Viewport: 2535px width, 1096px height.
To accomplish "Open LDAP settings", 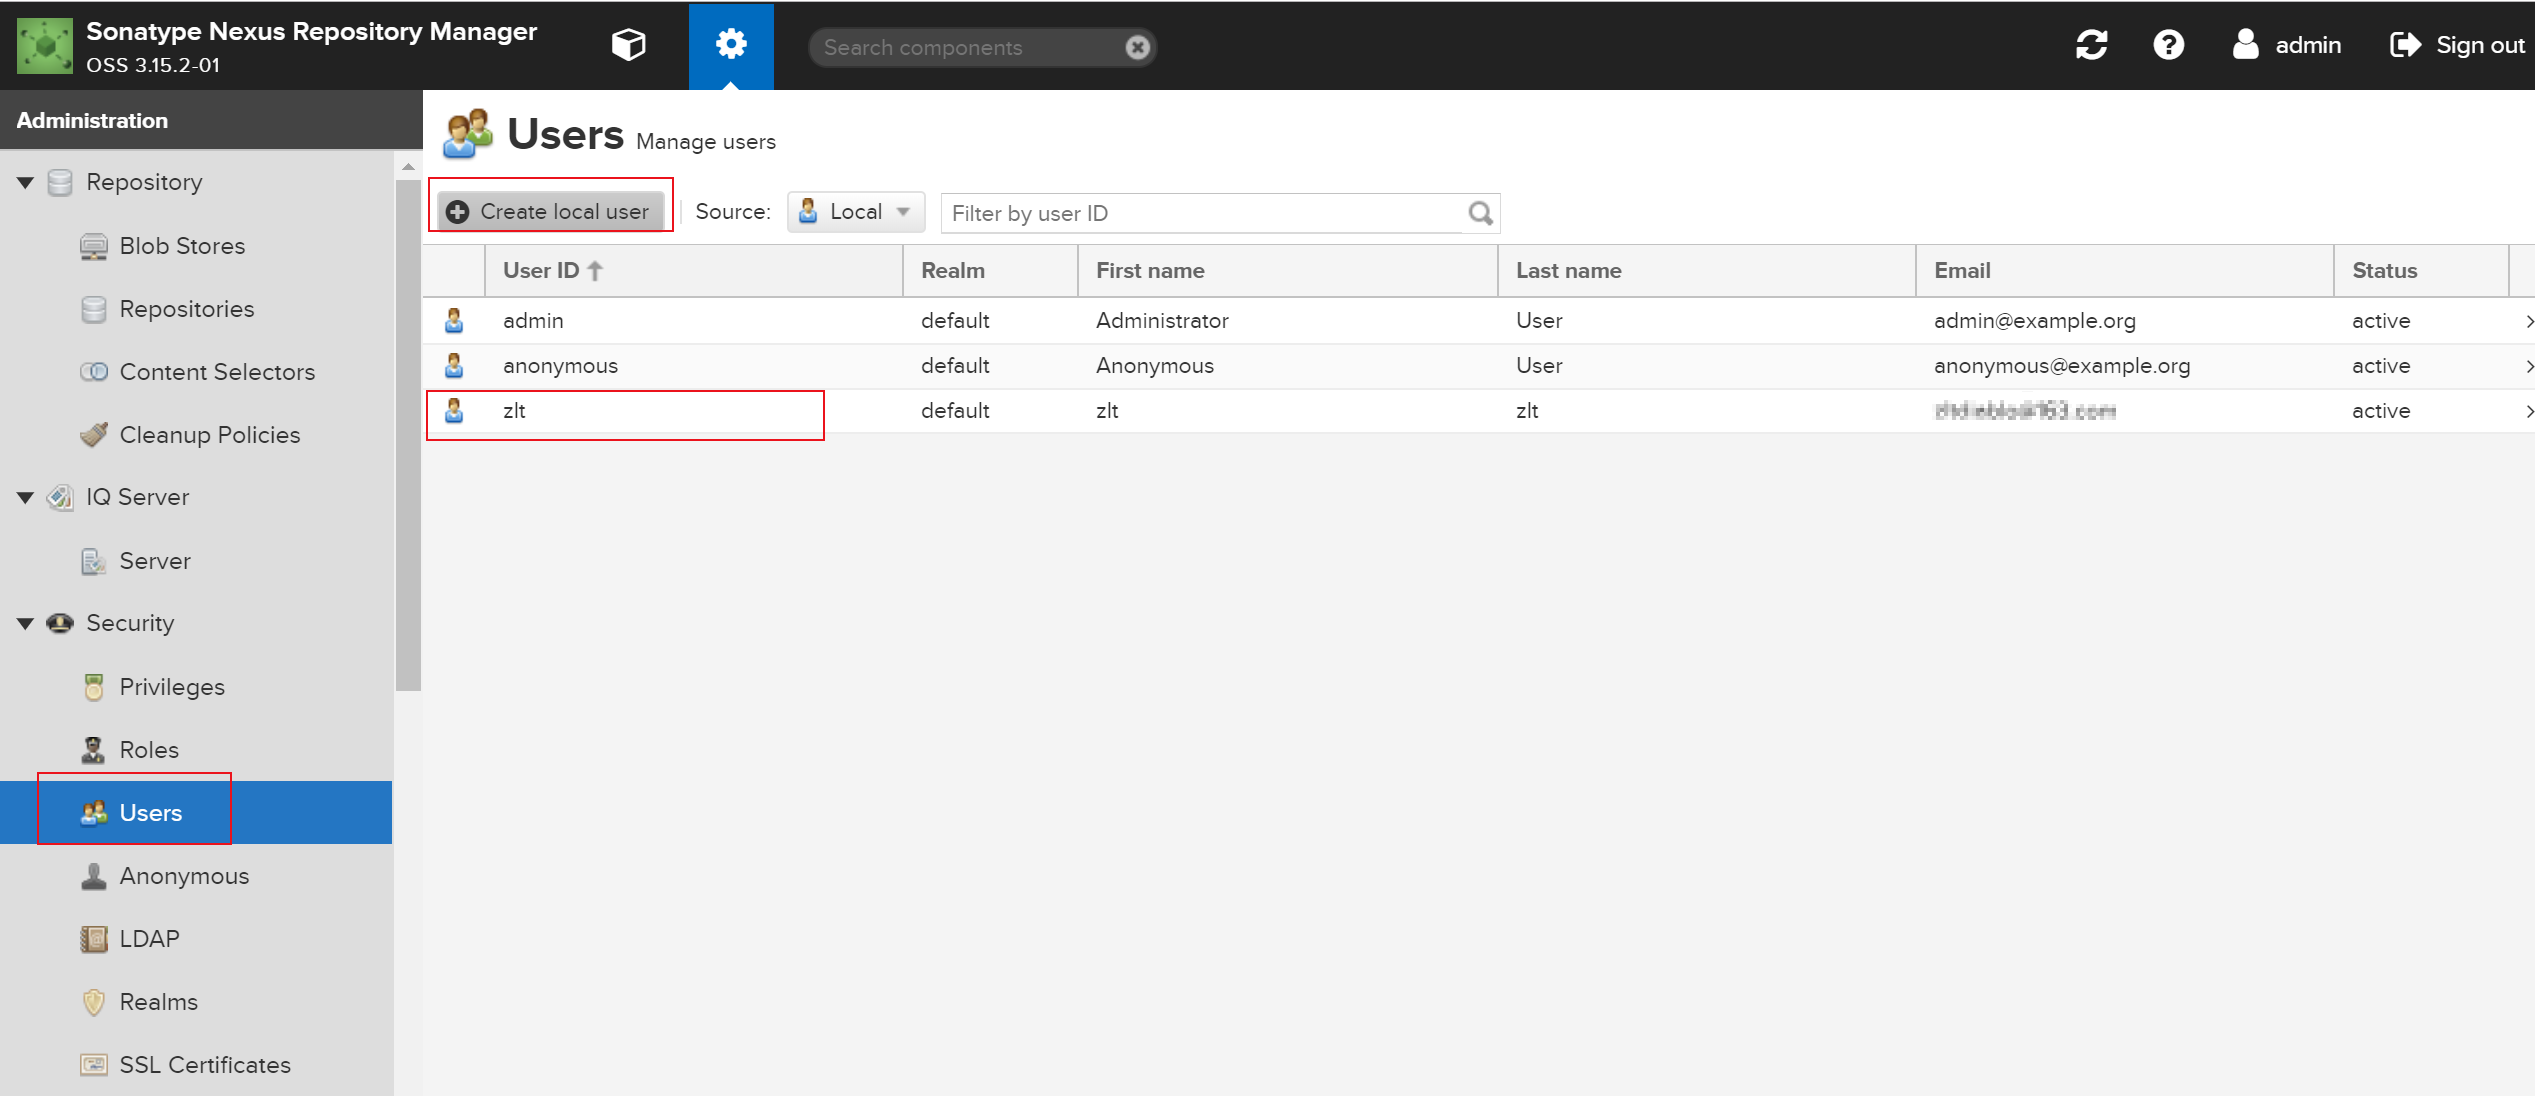I will [149, 939].
